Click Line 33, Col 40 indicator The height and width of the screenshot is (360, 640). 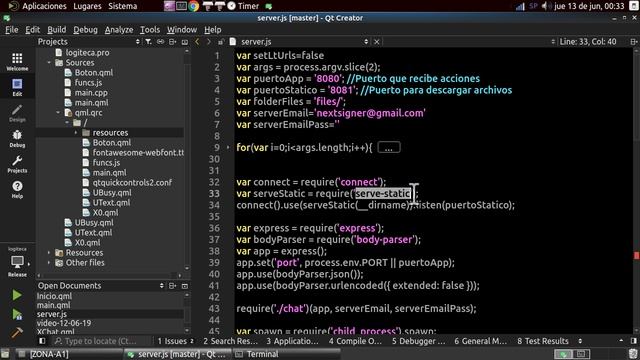588,42
